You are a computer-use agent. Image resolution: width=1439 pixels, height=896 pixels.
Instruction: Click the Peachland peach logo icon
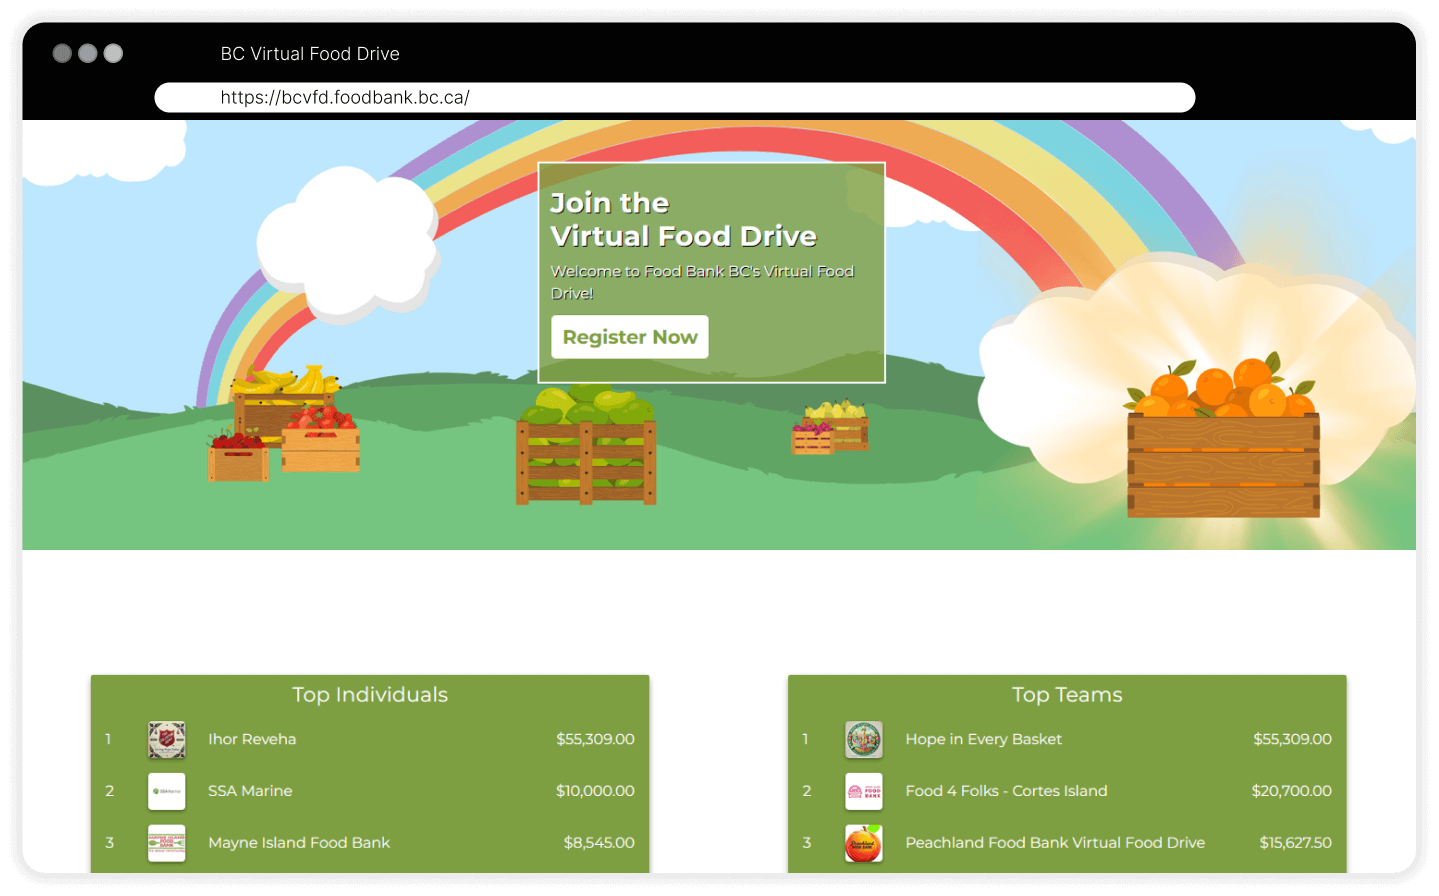pos(864,843)
